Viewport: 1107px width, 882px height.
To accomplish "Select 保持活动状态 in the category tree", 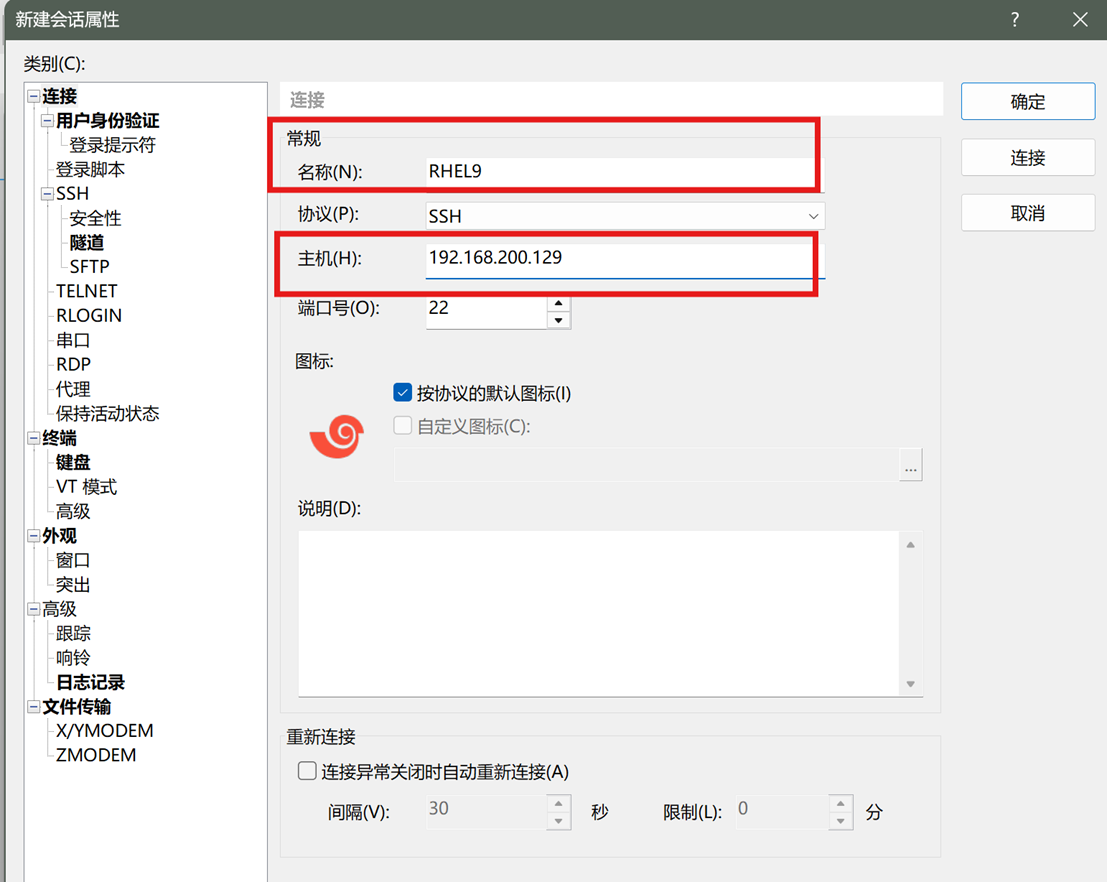I will (x=108, y=413).
